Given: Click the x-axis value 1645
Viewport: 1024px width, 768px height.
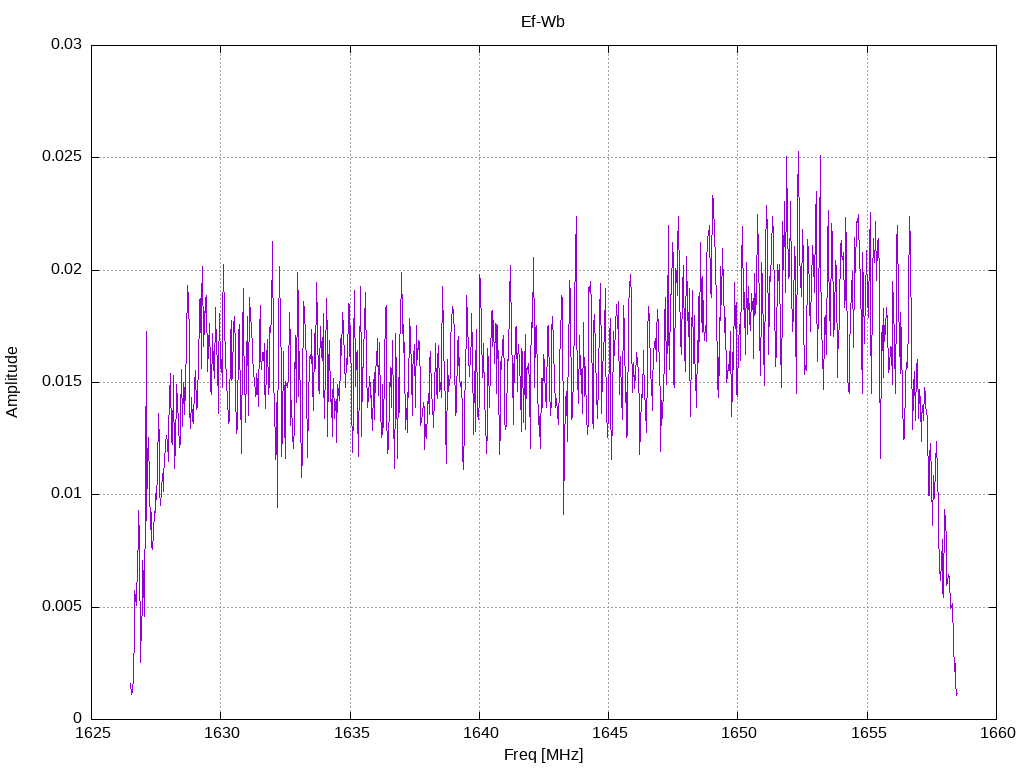Looking at the screenshot, I should click(x=609, y=733).
